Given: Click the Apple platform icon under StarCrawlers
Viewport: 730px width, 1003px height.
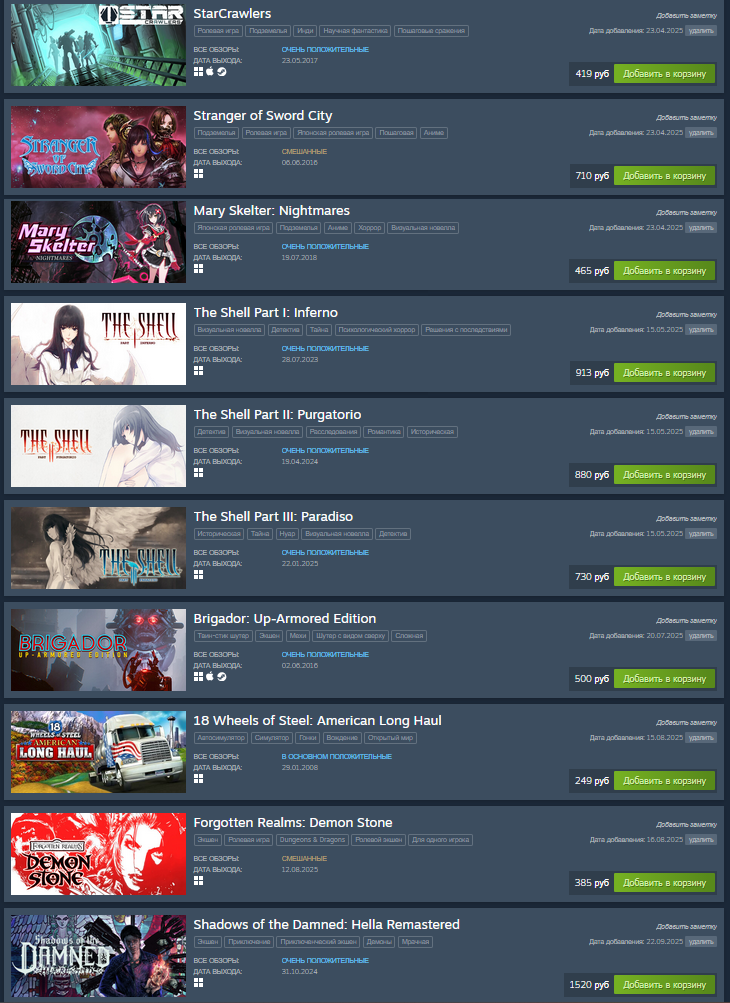Looking at the screenshot, I should [210, 72].
